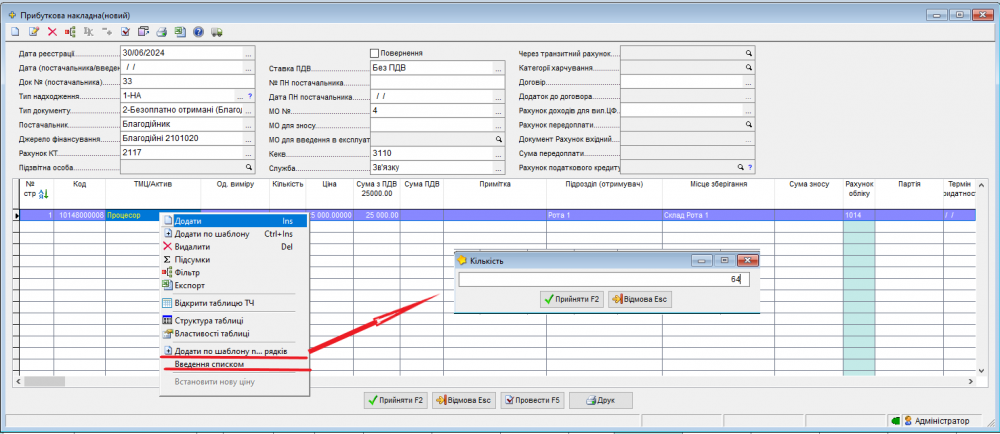The width and height of the screenshot is (1000, 434).
Task: Click the sort icon in № стр header
Action: 41,193
